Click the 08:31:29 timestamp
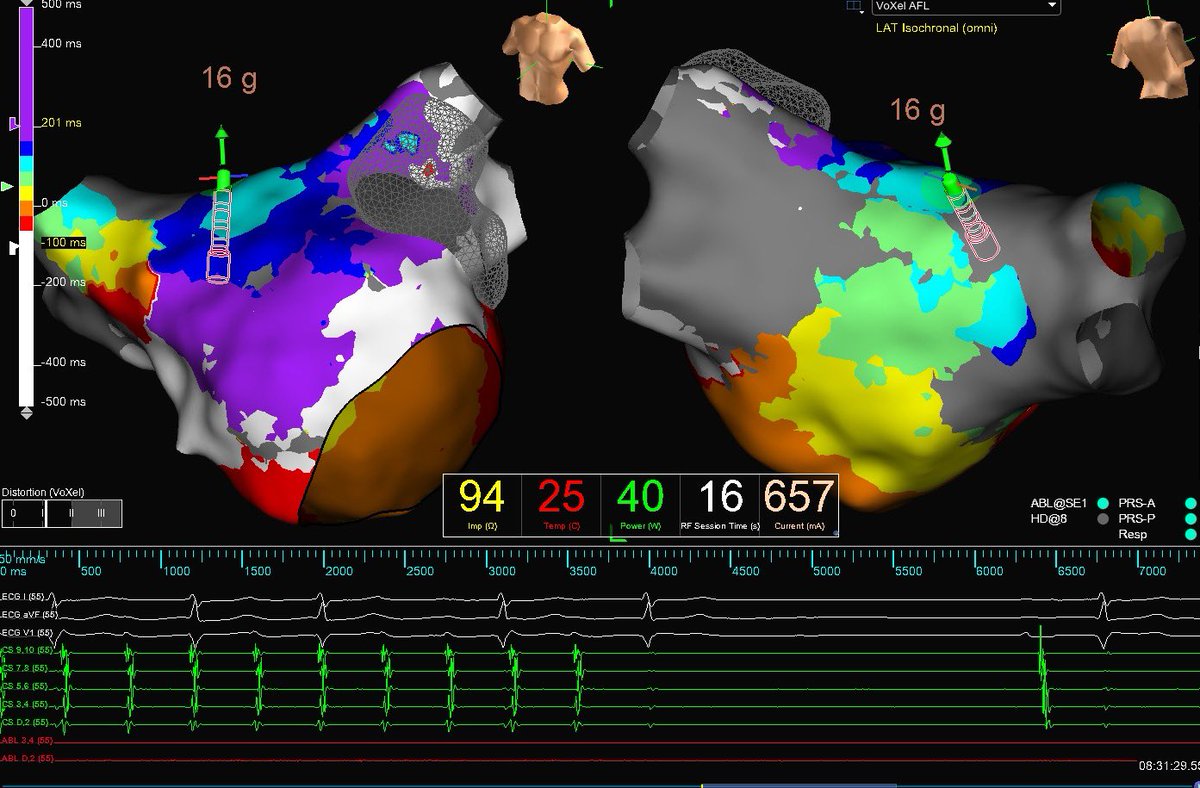 [1168, 765]
